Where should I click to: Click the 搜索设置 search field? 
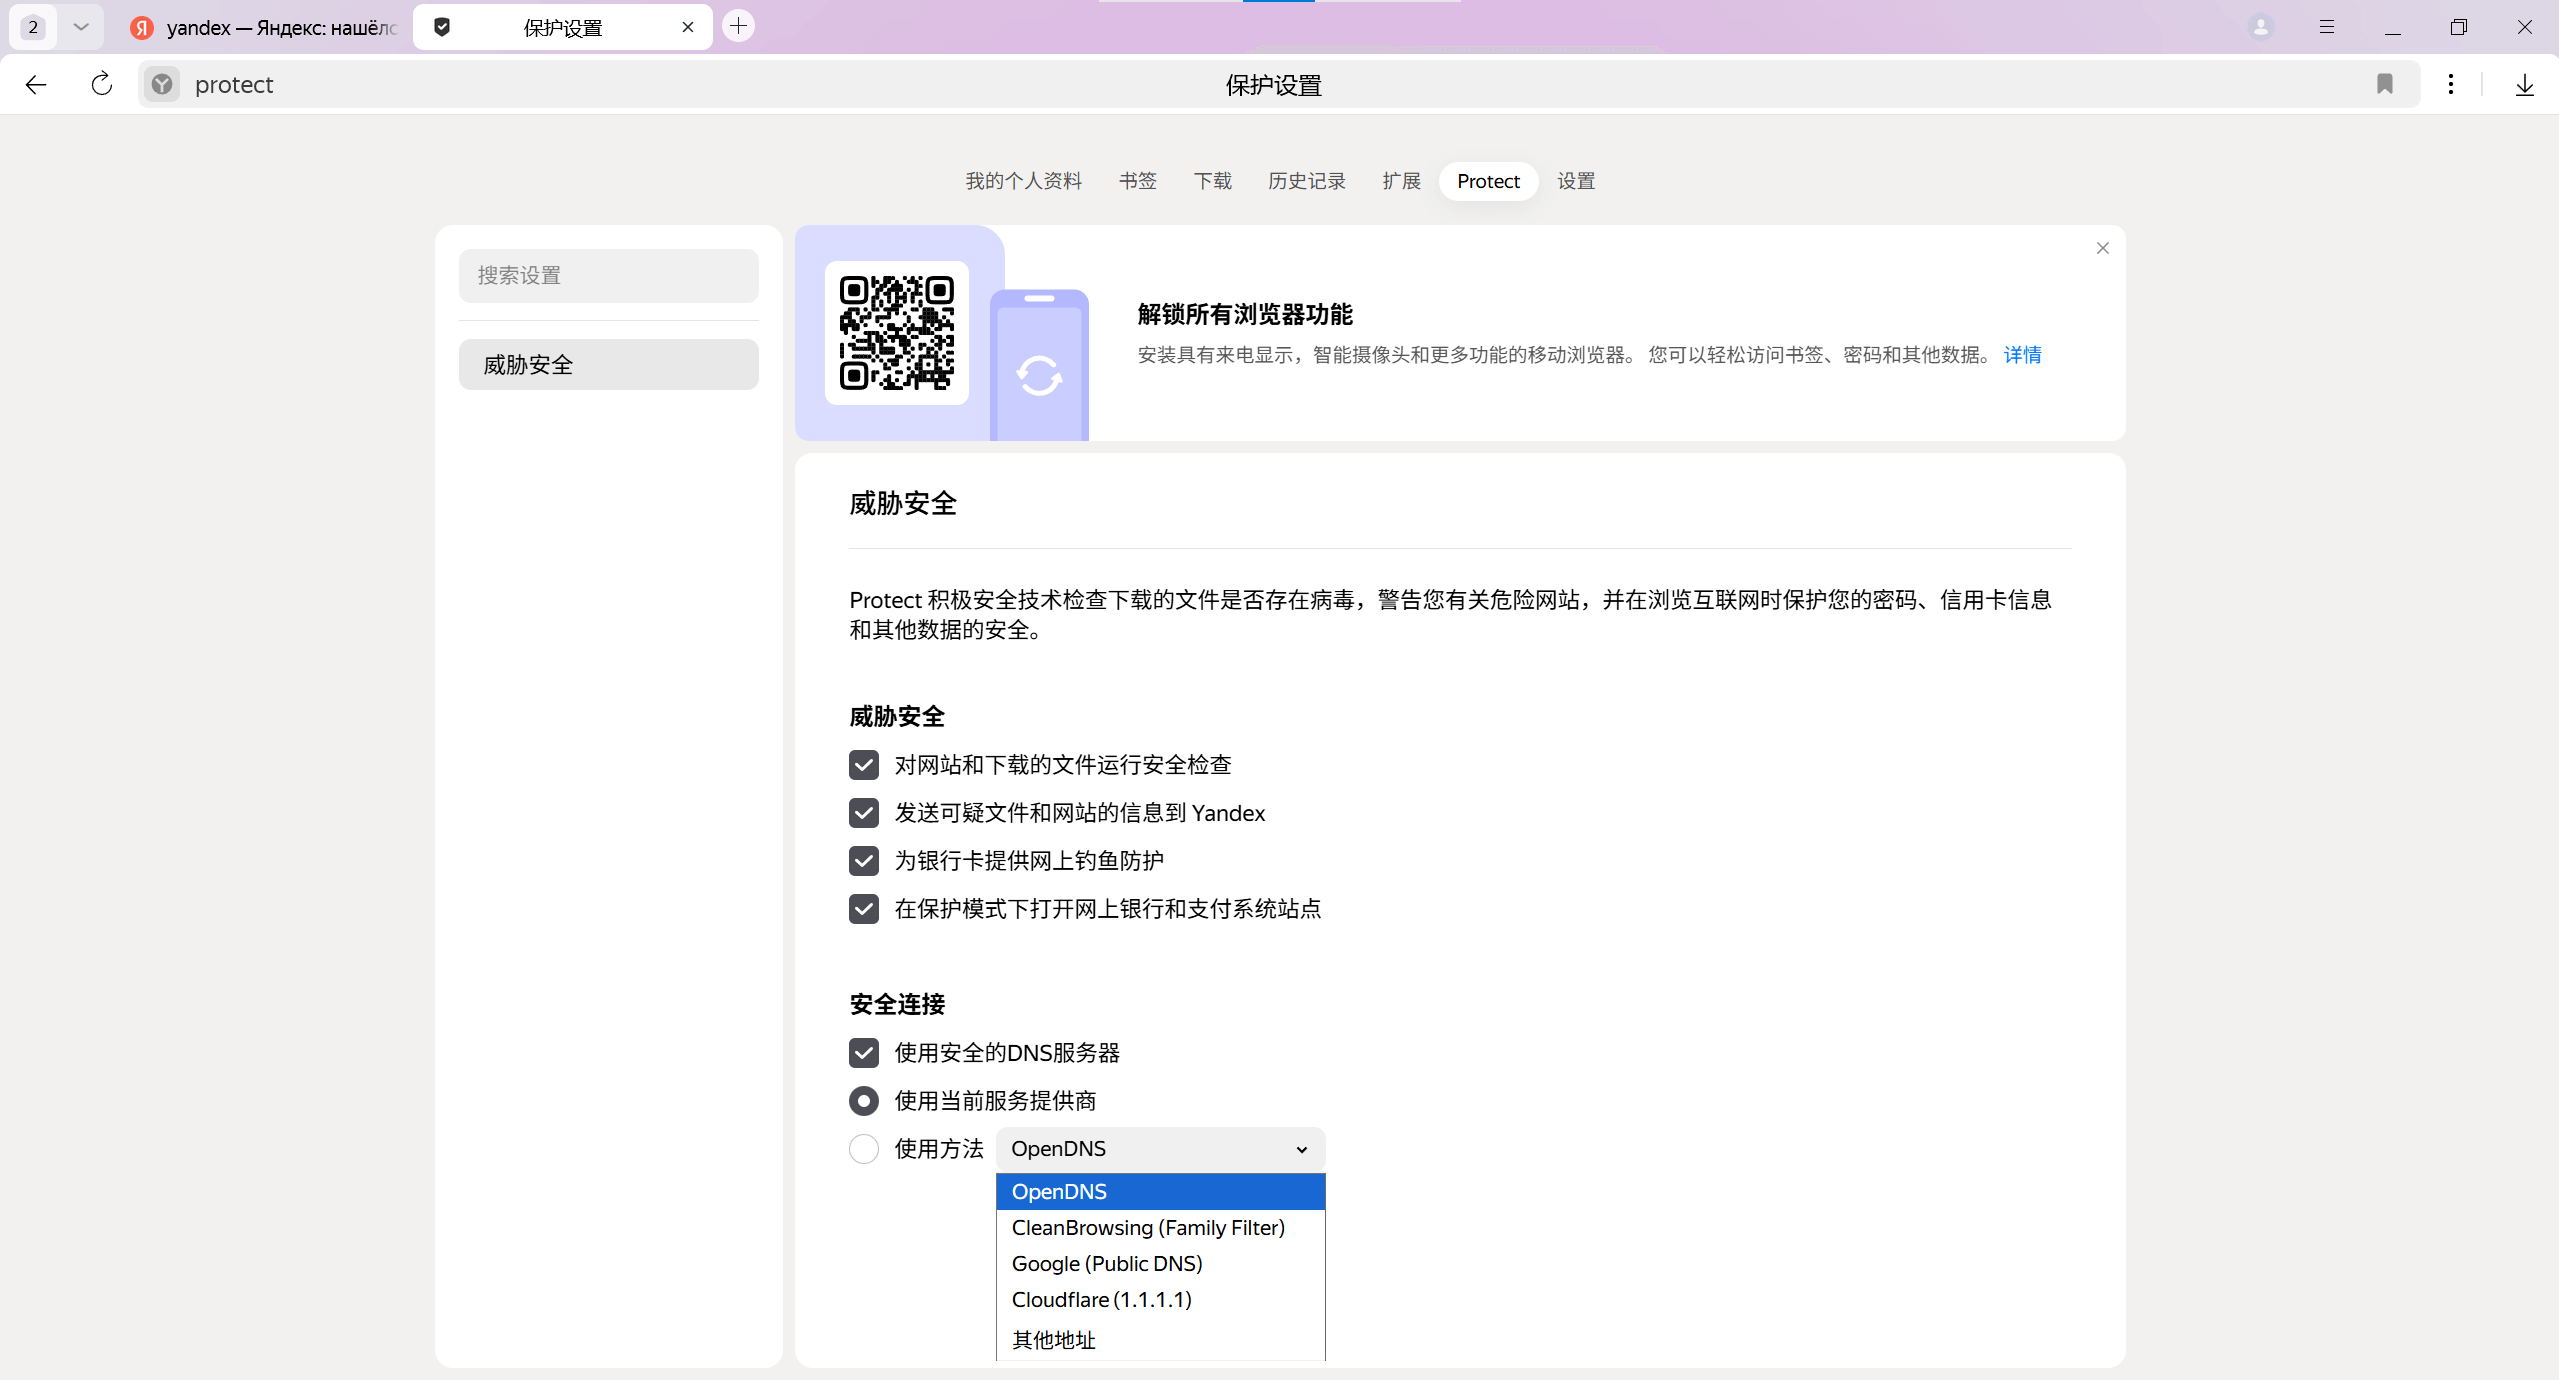(x=608, y=276)
